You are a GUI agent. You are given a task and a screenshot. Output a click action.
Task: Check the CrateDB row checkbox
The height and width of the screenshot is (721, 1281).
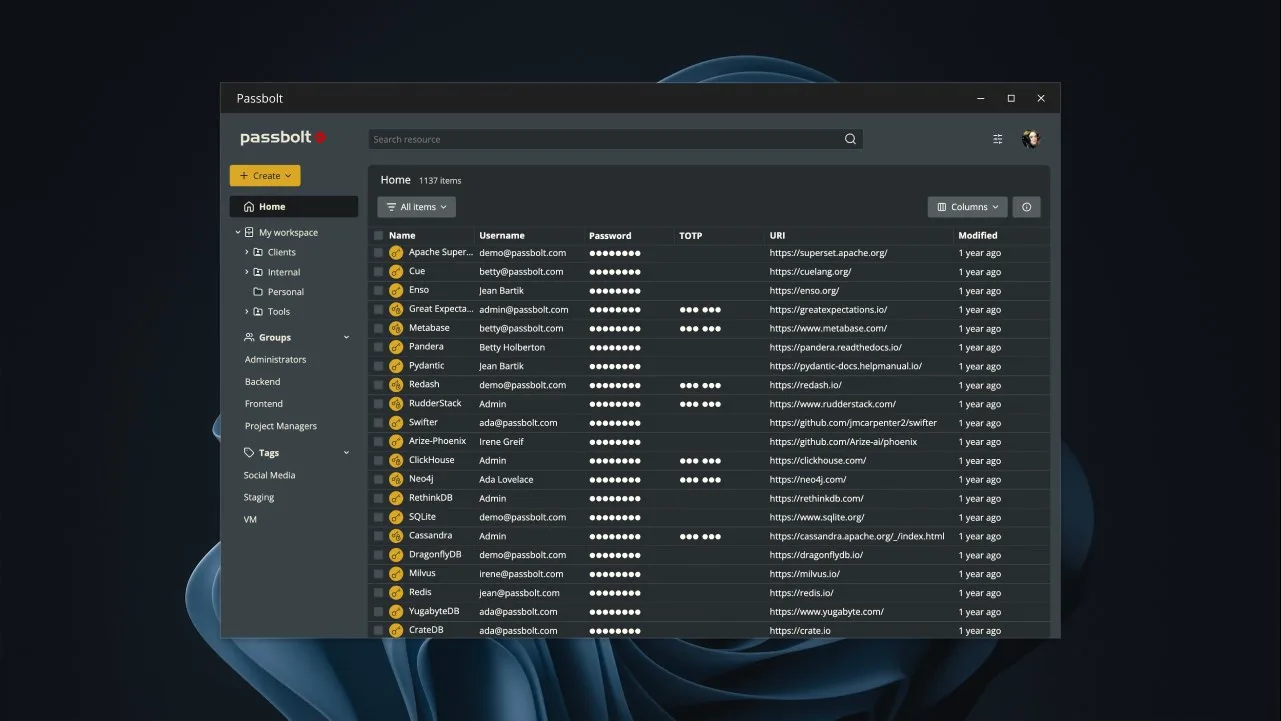378,631
